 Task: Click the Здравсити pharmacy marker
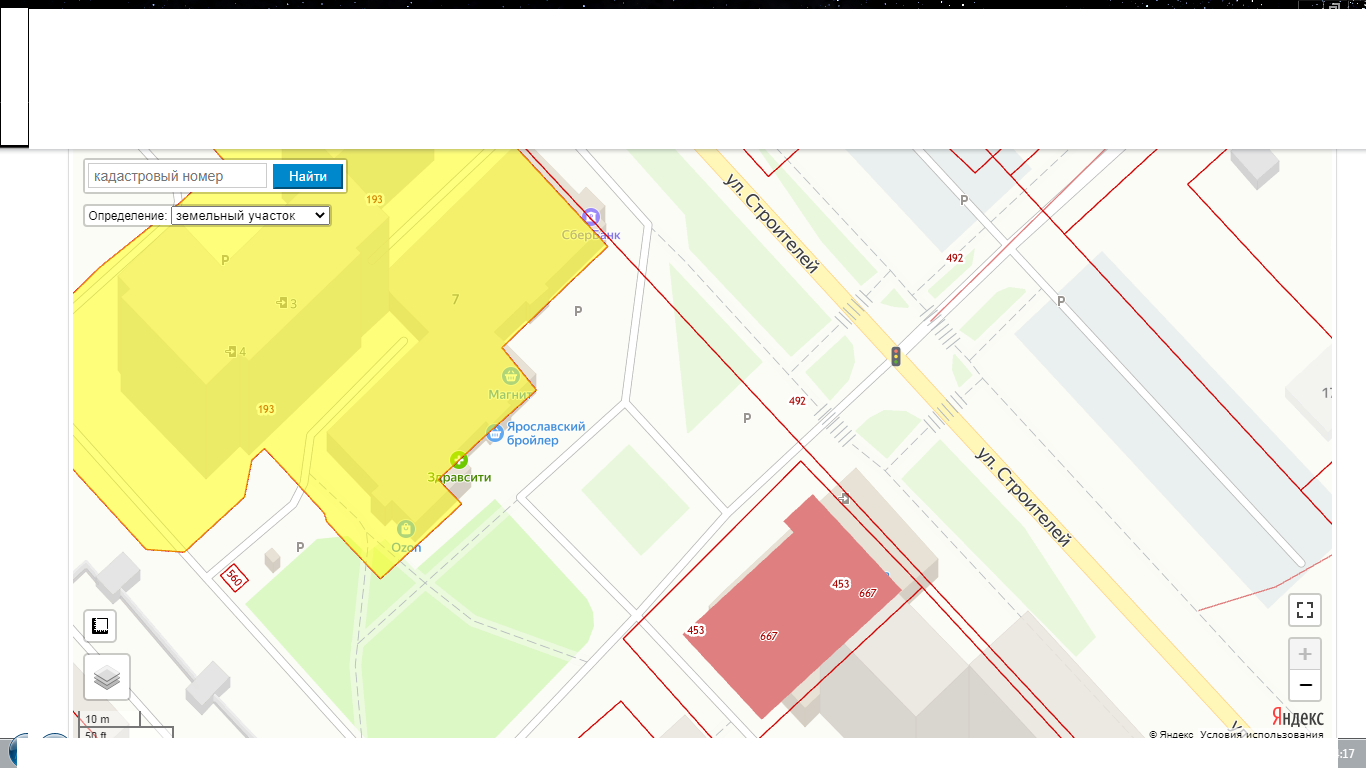pyautogui.click(x=459, y=459)
